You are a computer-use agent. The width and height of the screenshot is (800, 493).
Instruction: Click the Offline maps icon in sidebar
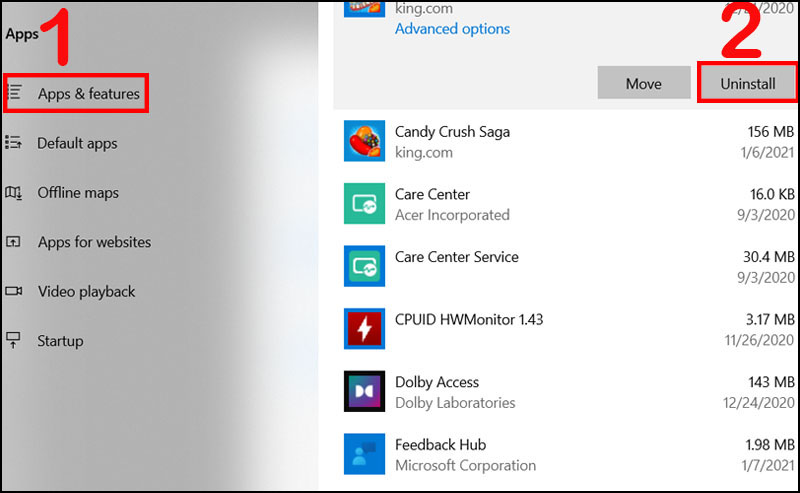click(x=14, y=193)
